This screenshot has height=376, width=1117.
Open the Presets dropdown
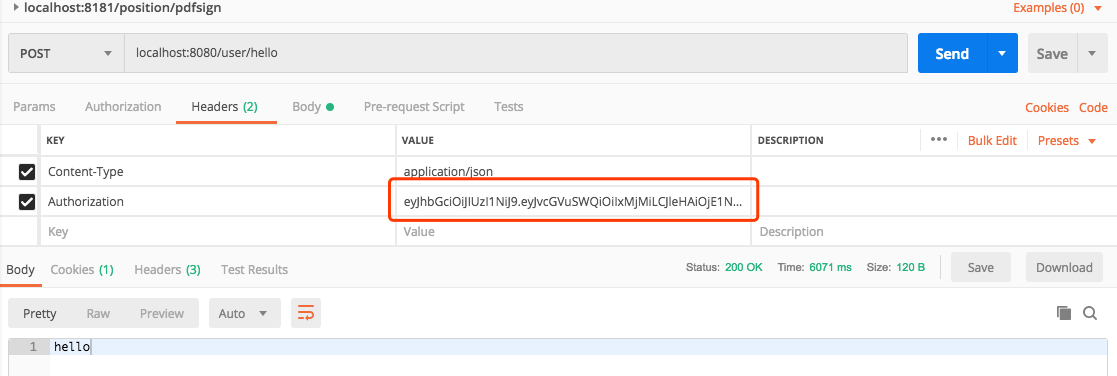(1066, 140)
